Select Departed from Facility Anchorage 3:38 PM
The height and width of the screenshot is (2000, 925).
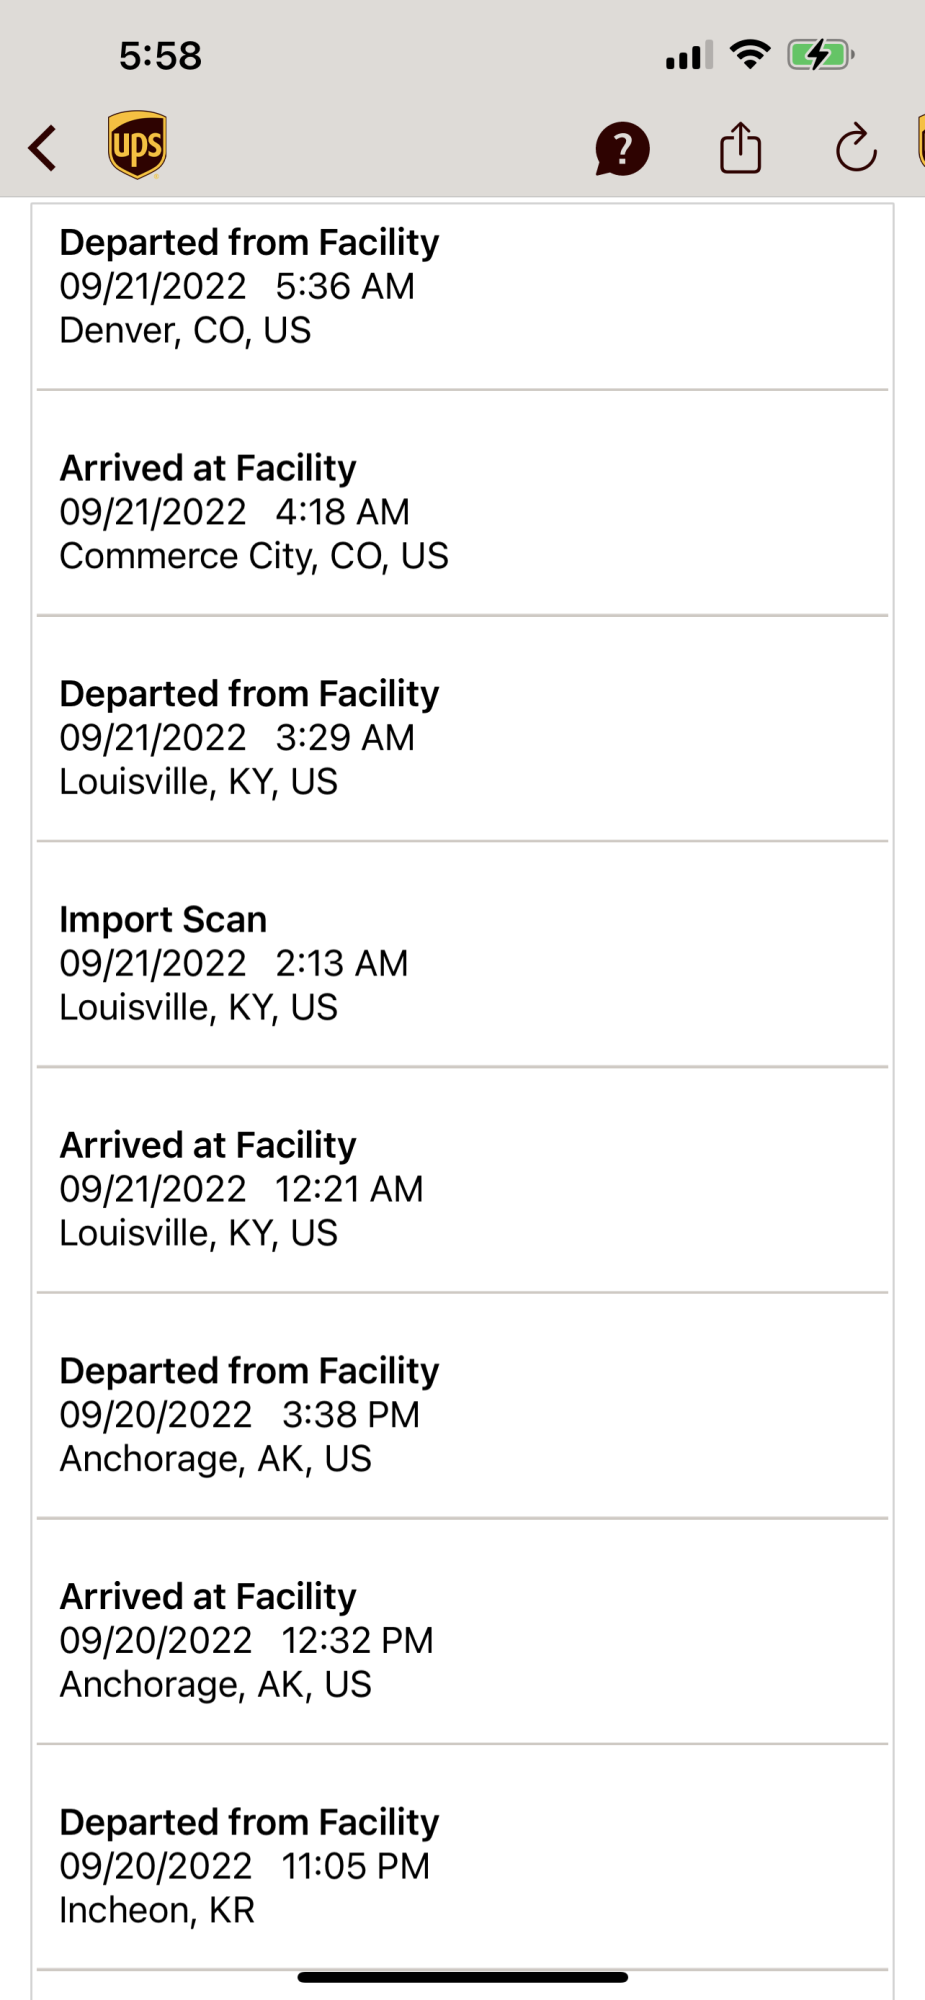coord(462,1407)
